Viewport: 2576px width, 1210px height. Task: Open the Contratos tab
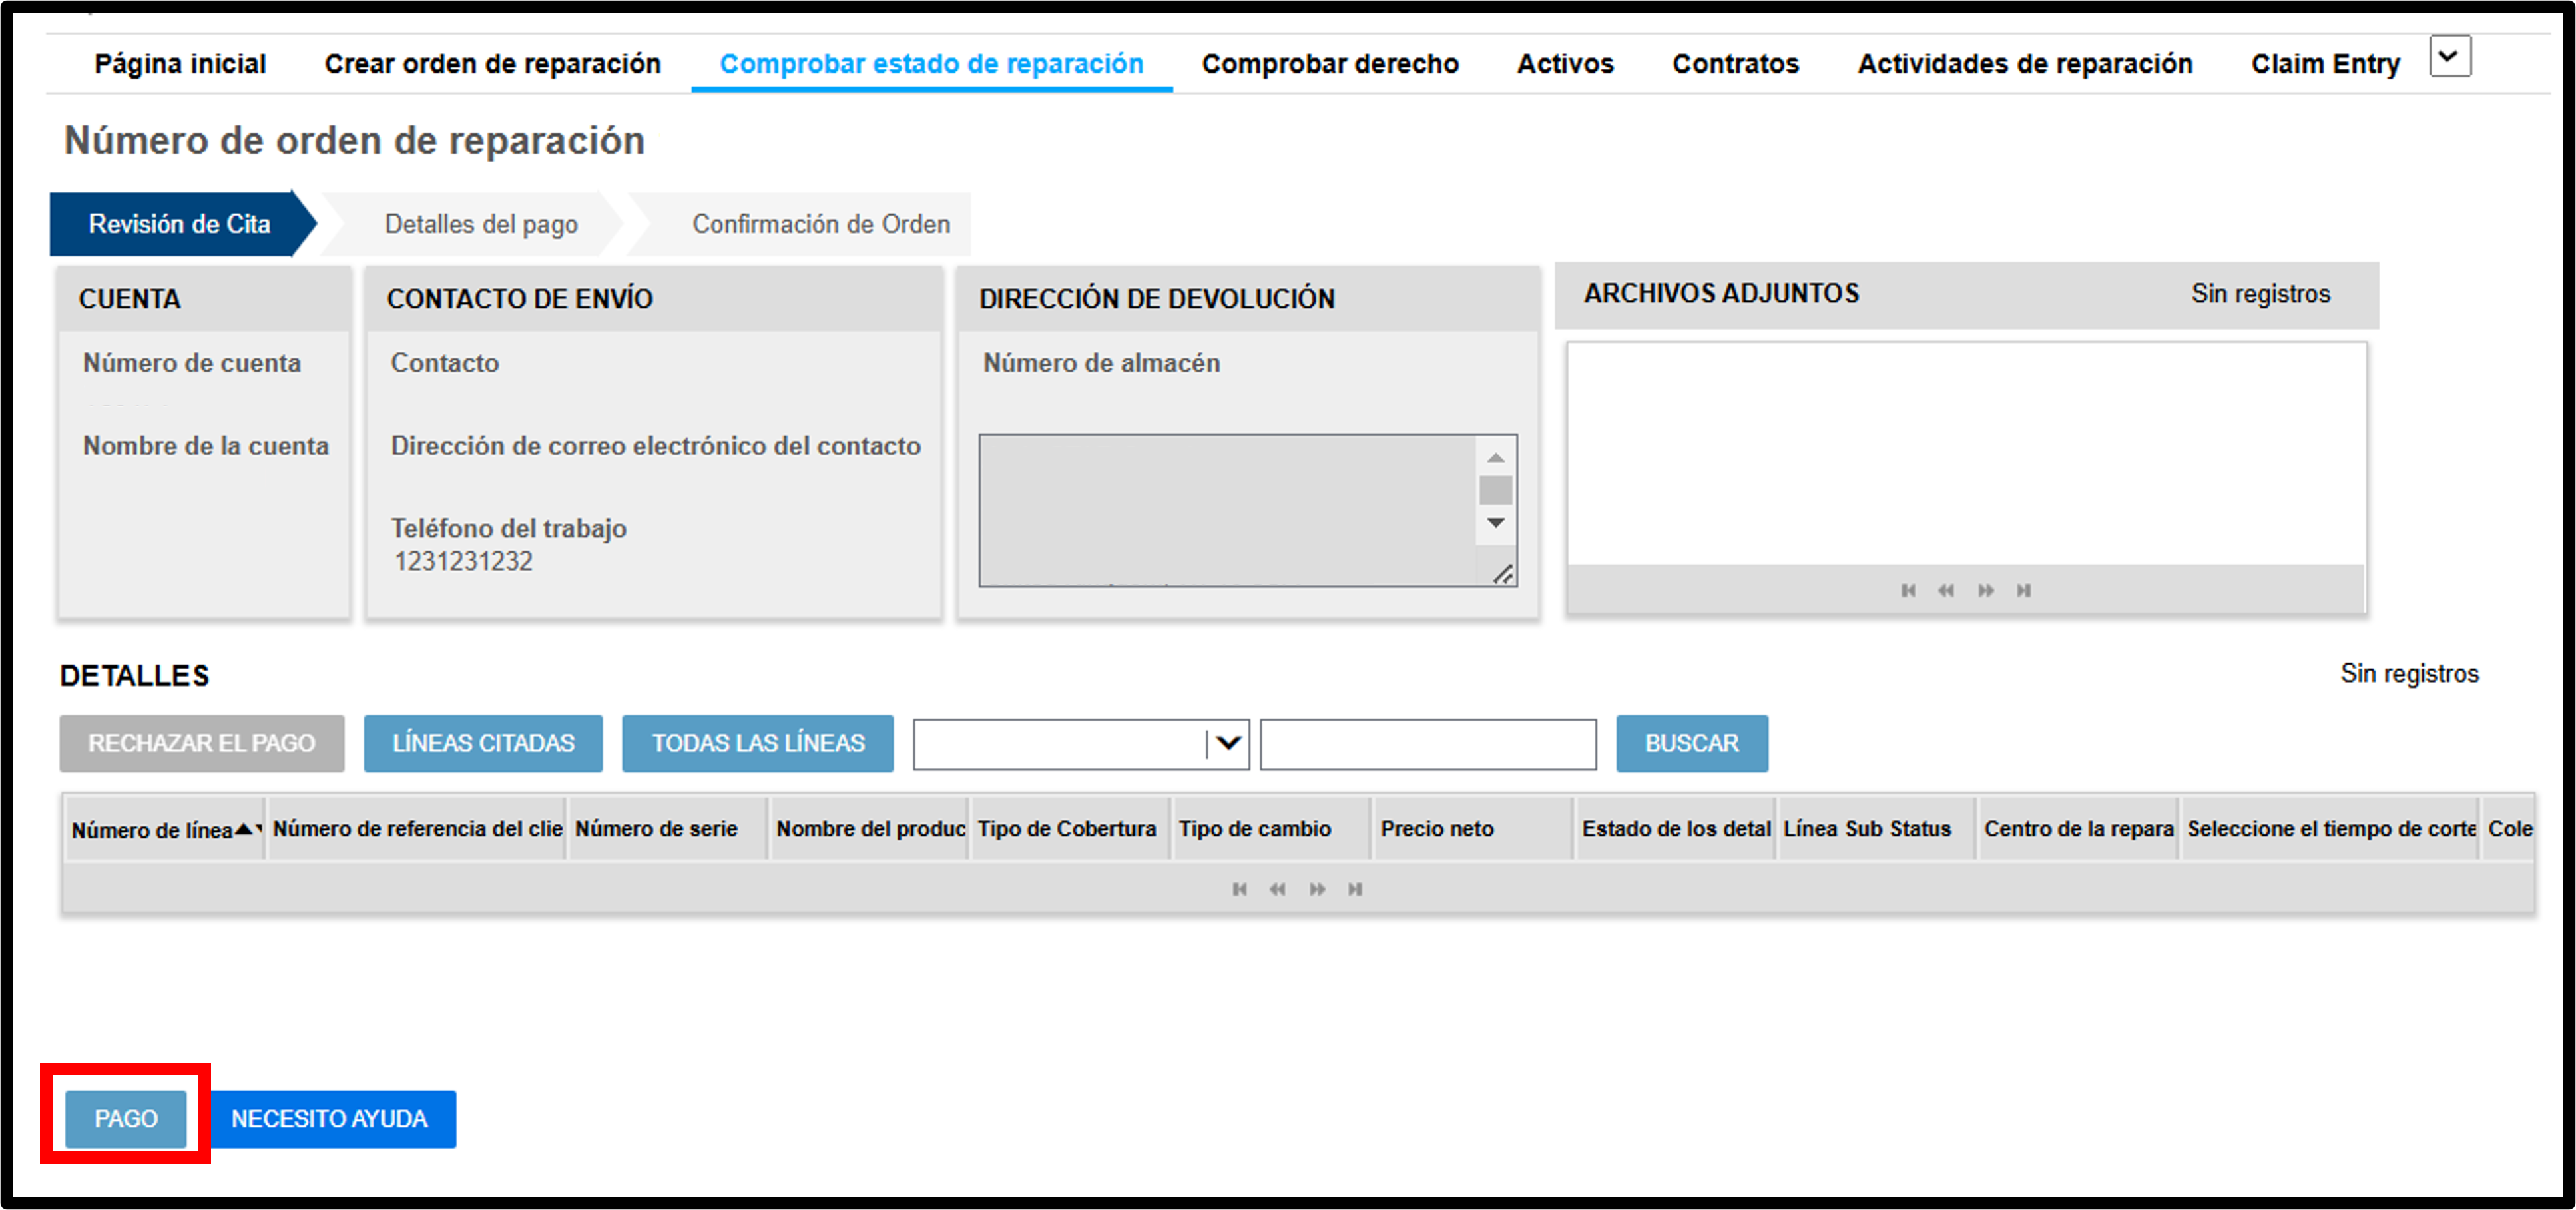pyautogui.click(x=1735, y=64)
